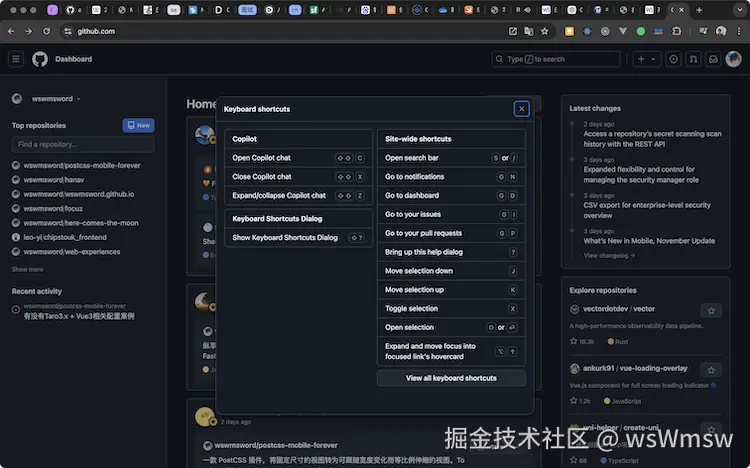This screenshot has height=468, width=750.
Task: Click Move selection up row
Action: (451, 290)
